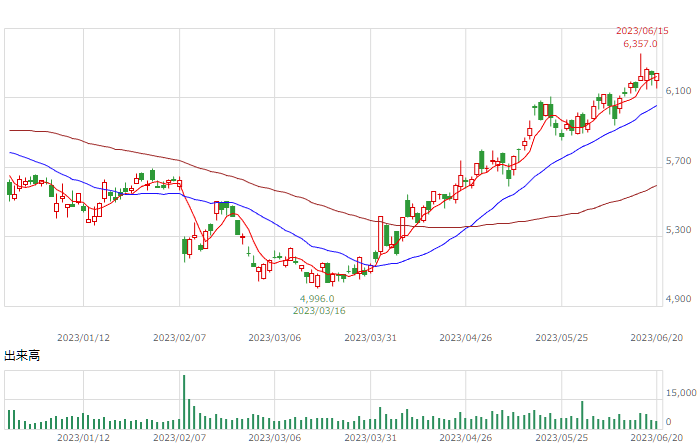The height and width of the screenshot is (446, 697).
Task: Click volume chart date 2023/02/07
Action: coord(180,438)
